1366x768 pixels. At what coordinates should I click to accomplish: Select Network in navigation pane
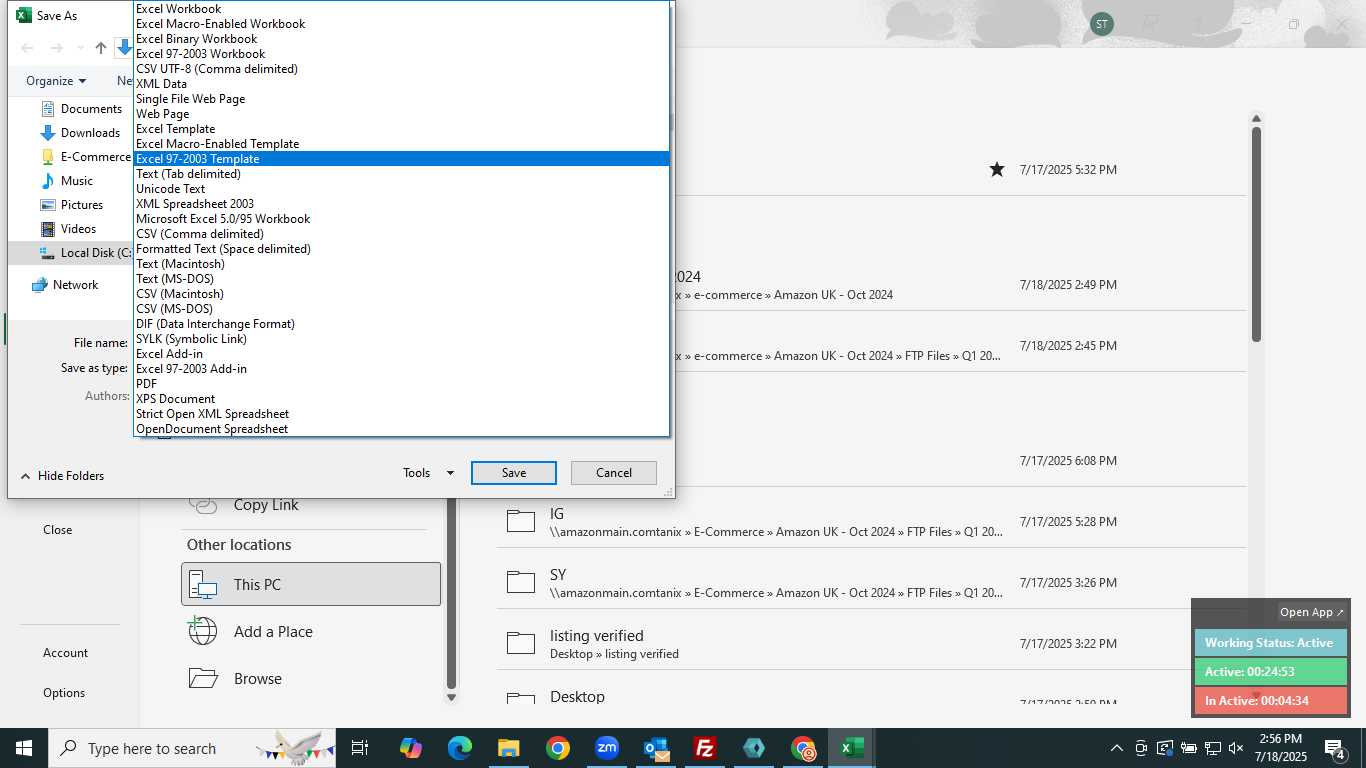coord(65,285)
